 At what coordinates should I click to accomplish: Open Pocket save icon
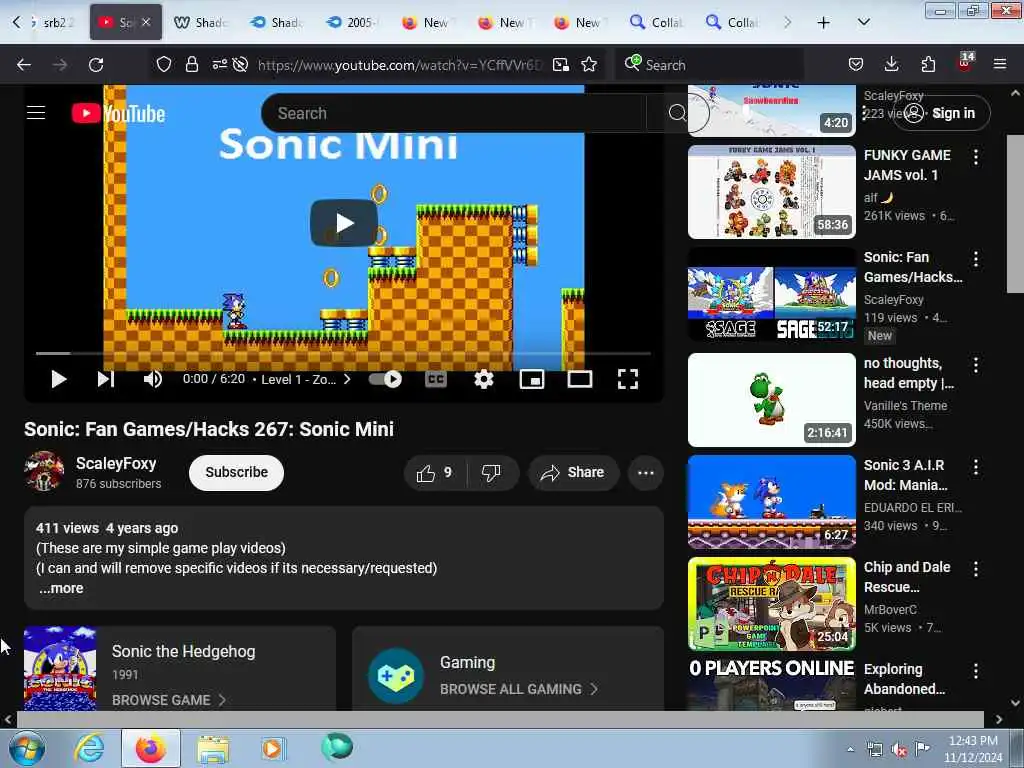pyautogui.click(x=856, y=64)
